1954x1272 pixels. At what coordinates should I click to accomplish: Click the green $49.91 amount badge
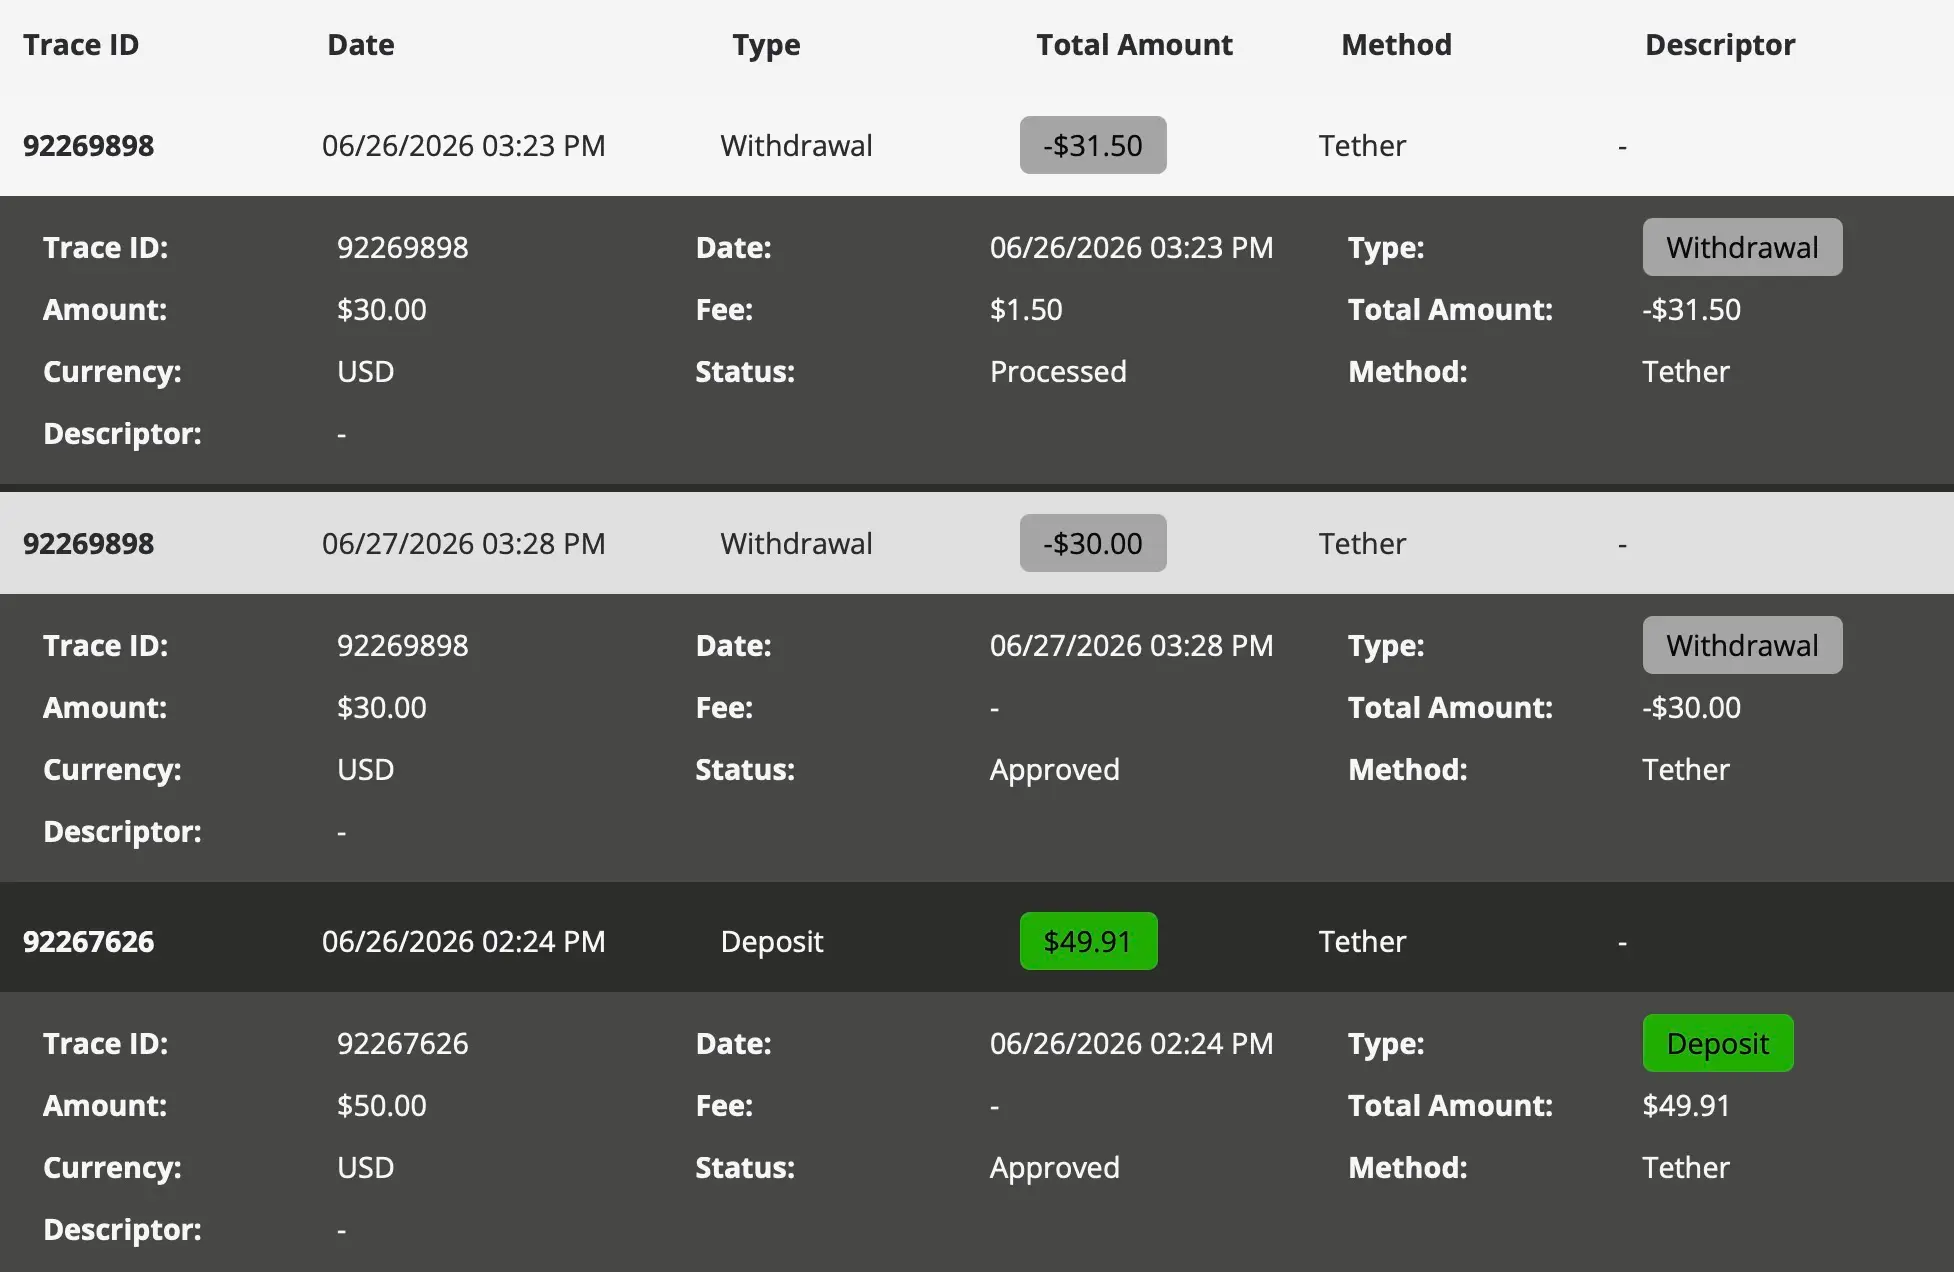(x=1089, y=942)
